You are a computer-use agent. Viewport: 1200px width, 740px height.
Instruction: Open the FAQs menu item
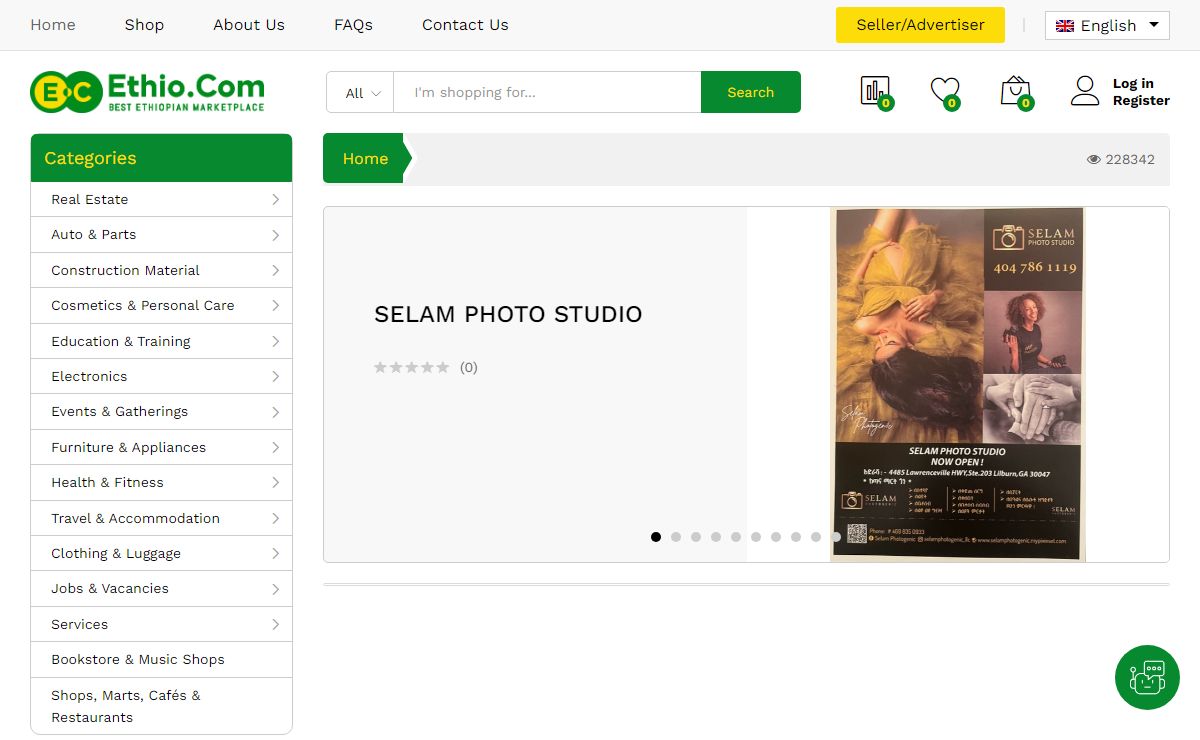point(353,25)
